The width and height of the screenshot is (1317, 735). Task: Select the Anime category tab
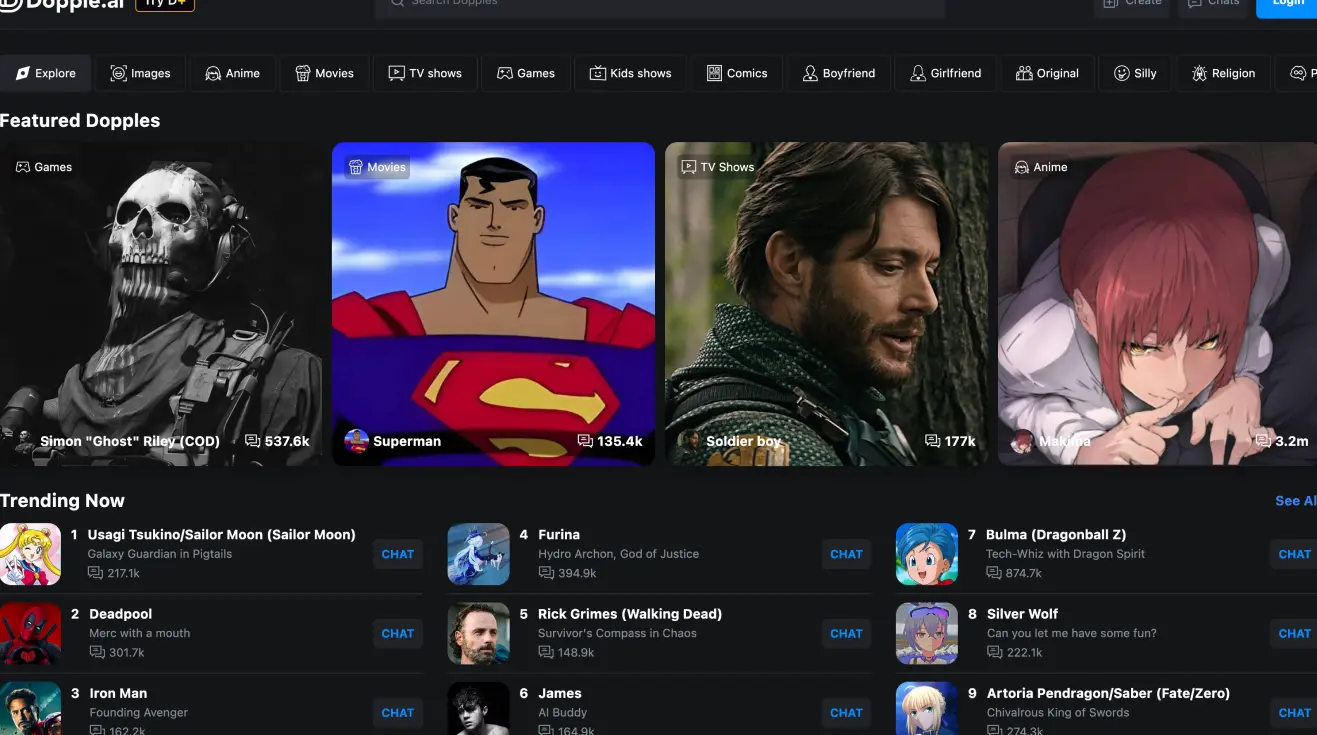[x=232, y=73]
